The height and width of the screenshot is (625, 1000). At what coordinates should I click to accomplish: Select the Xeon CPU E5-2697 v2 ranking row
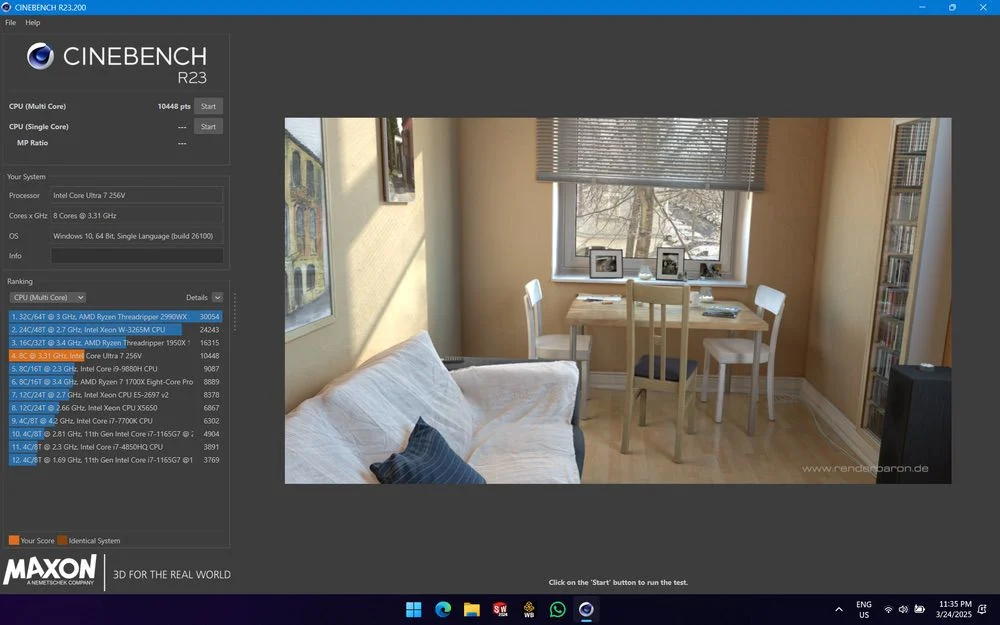(115, 395)
